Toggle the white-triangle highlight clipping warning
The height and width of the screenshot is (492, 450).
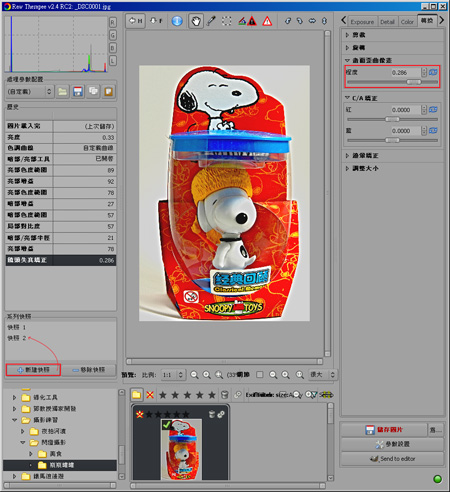[x=267, y=21]
